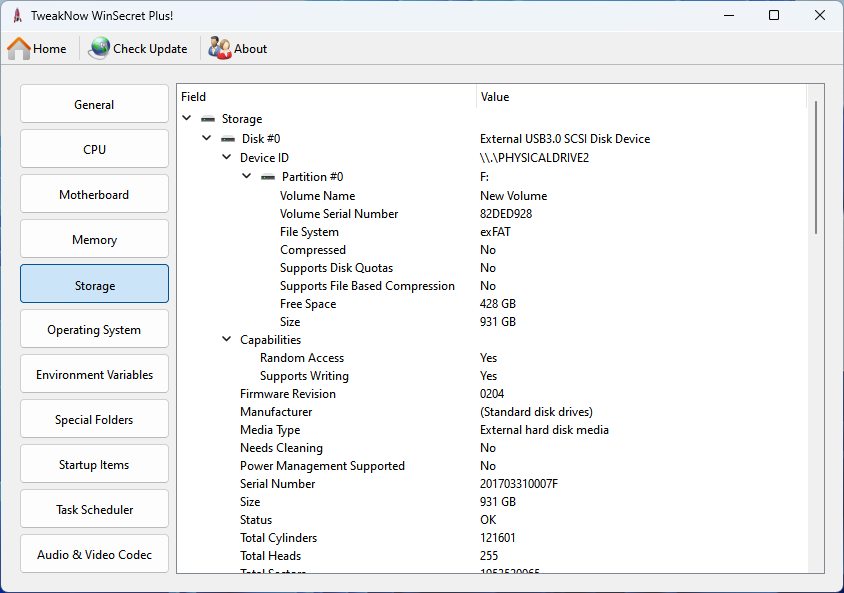Image resolution: width=844 pixels, height=593 pixels.
Task: Click the value External USB3.0 SCSI Disk Device
Action: tap(565, 139)
